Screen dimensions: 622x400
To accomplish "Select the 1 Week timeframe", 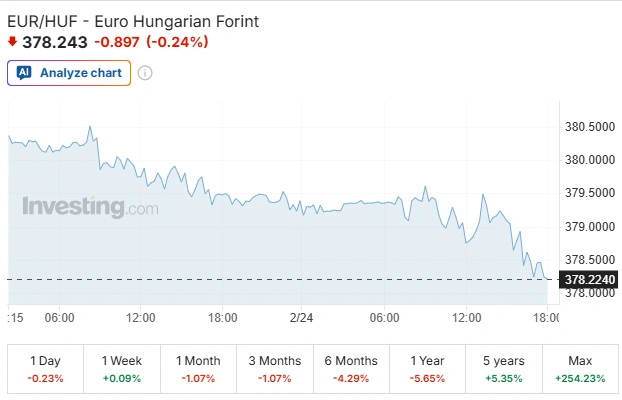I will click(x=122, y=369).
